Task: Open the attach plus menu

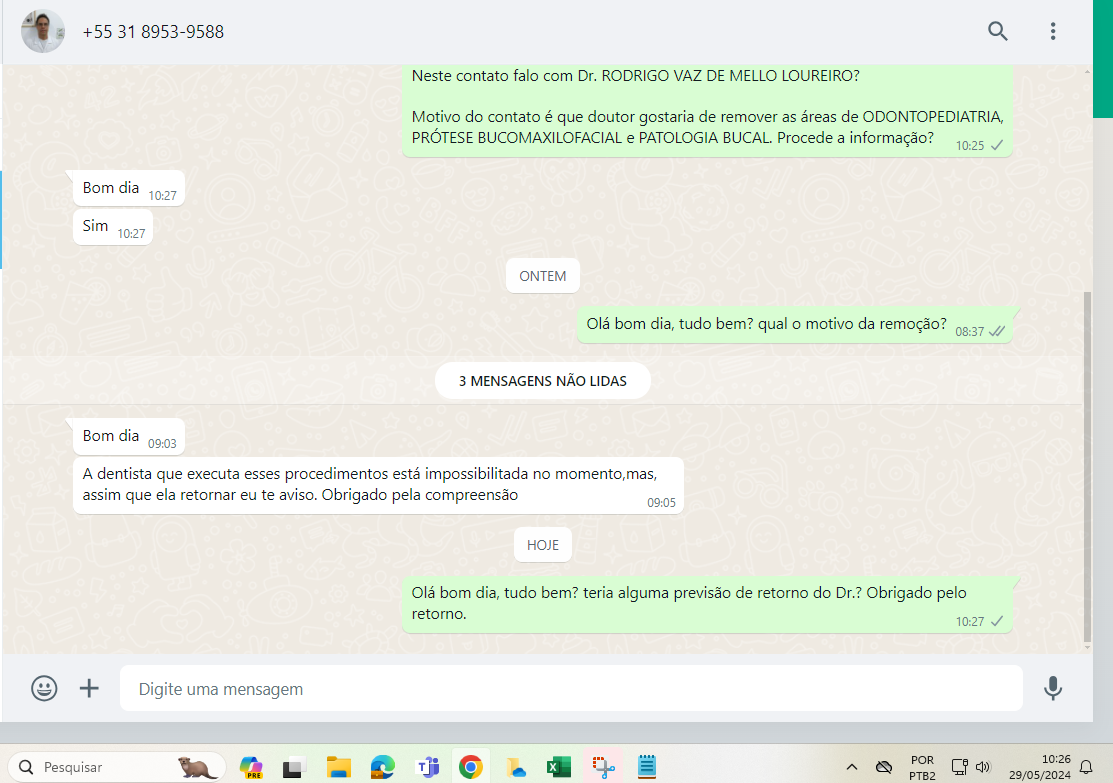Action: click(89, 688)
